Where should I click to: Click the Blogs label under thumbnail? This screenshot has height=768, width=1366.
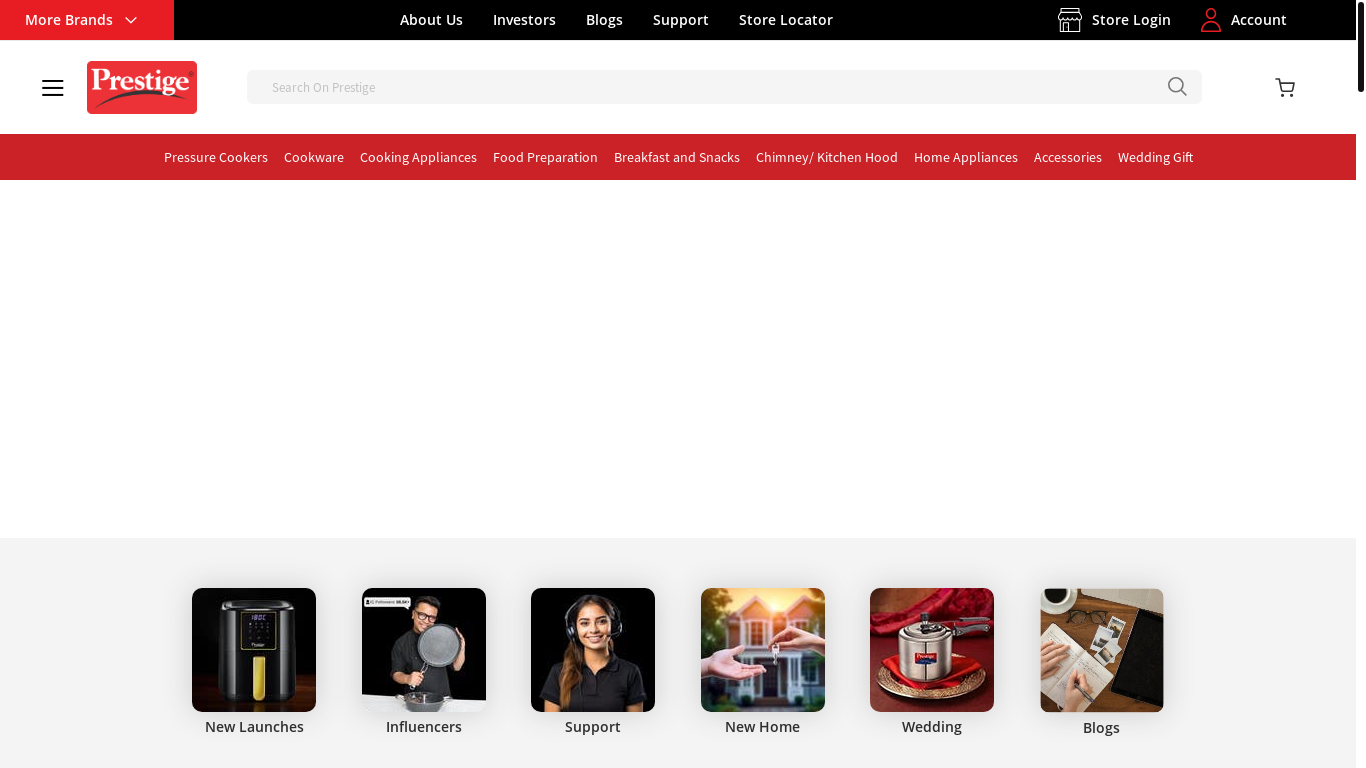(x=1101, y=728)
